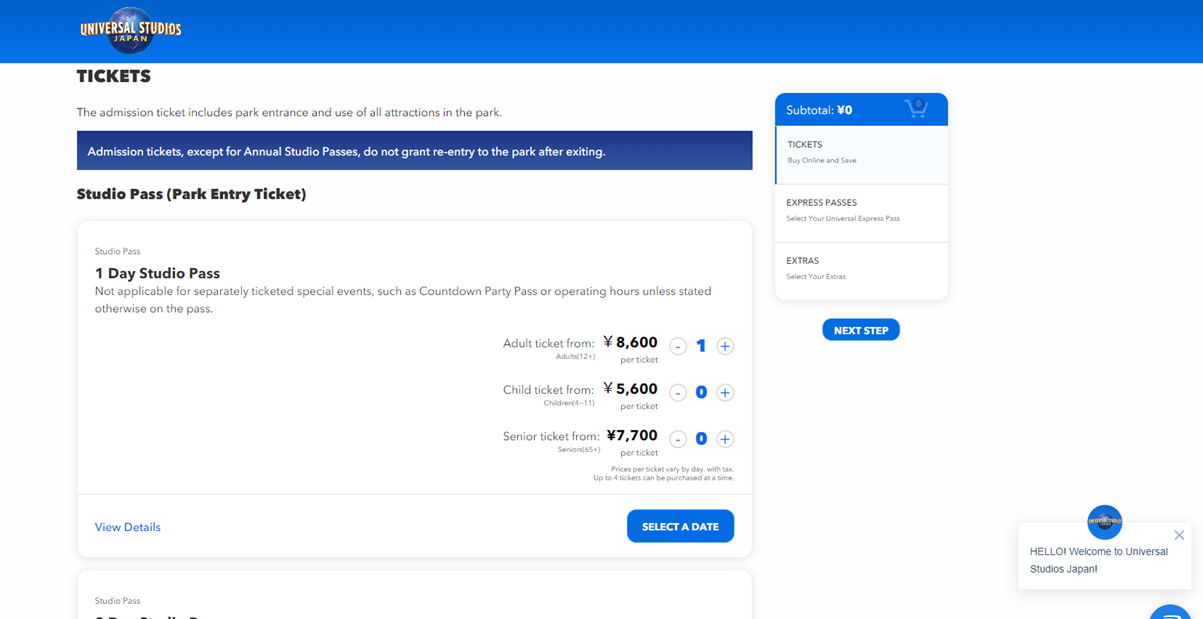Image resolution: width=1203 pixels, height=619 pixels.
Task: Click the Child ticket quantity value 0
Action: pyautogui.click(x=701, y=393)
